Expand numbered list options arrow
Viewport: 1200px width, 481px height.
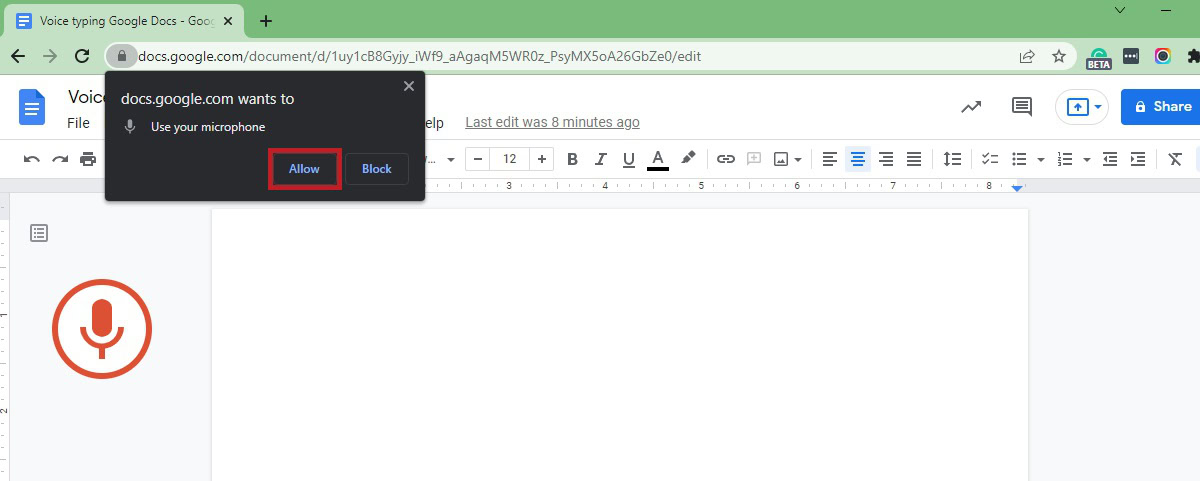tap(1086, 160)
